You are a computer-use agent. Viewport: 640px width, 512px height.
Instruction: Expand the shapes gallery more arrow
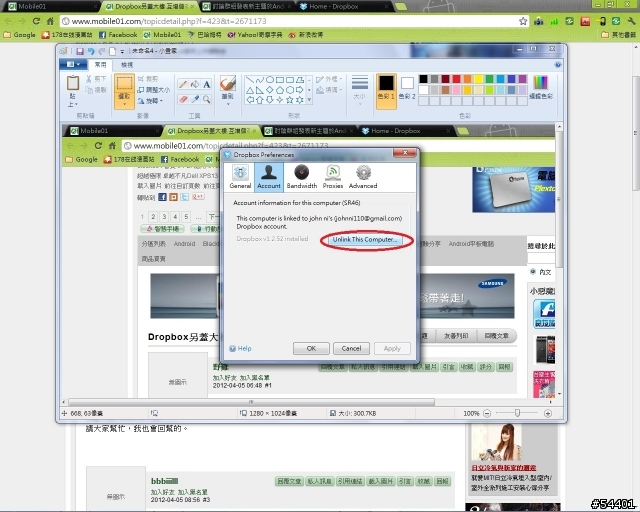[309, 100]
